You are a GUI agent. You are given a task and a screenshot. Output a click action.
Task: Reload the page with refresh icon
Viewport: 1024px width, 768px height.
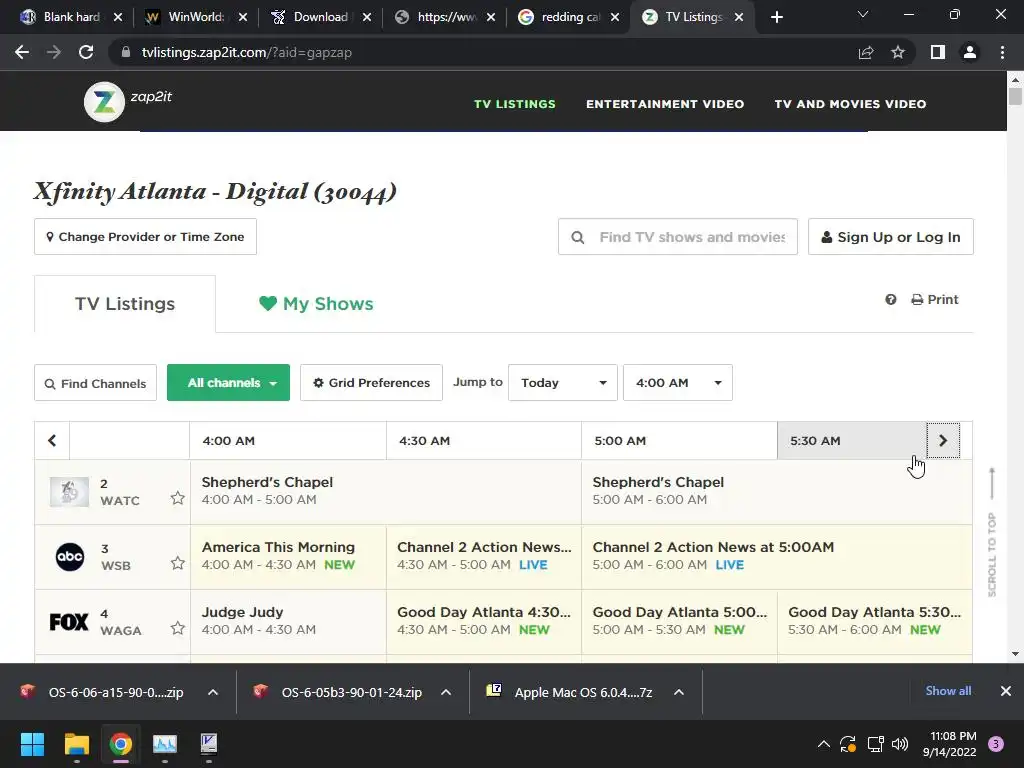(86, 52)
